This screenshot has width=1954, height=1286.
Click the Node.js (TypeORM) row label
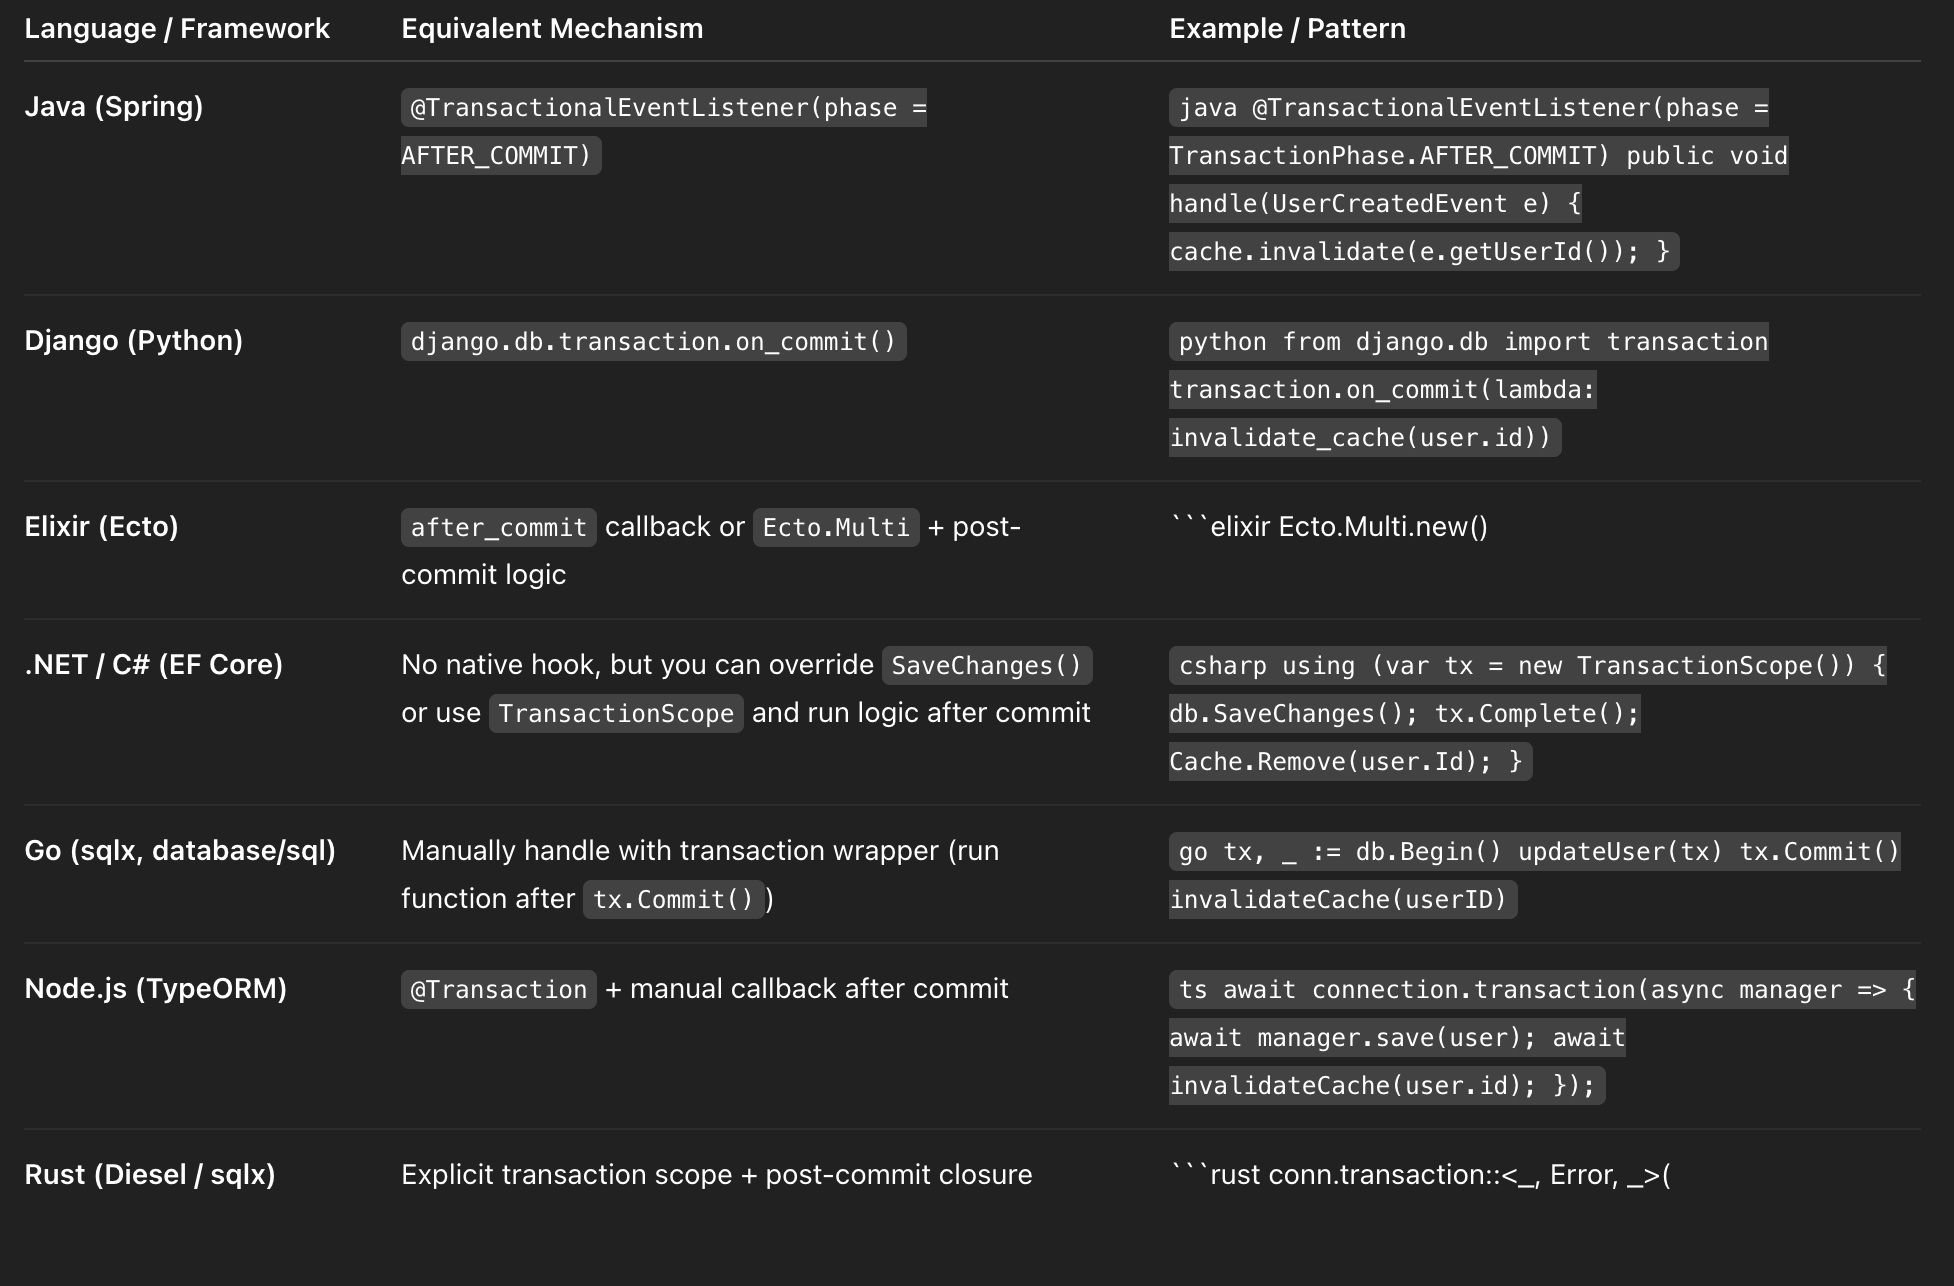pos(156,989)
